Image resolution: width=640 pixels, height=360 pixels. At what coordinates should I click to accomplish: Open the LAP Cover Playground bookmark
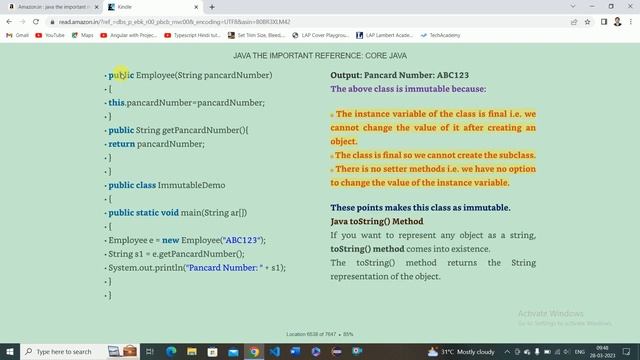pos(320,36)
